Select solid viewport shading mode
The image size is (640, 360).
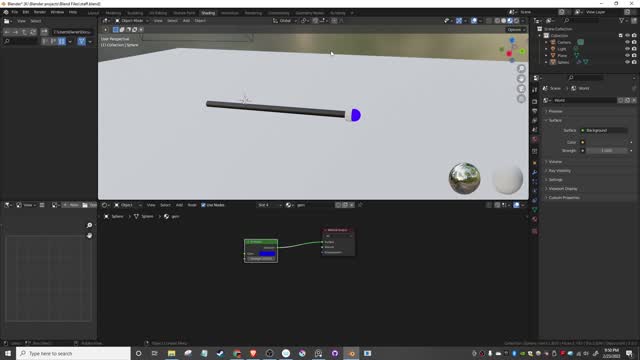pyautogui.click(x=504, y=20)
